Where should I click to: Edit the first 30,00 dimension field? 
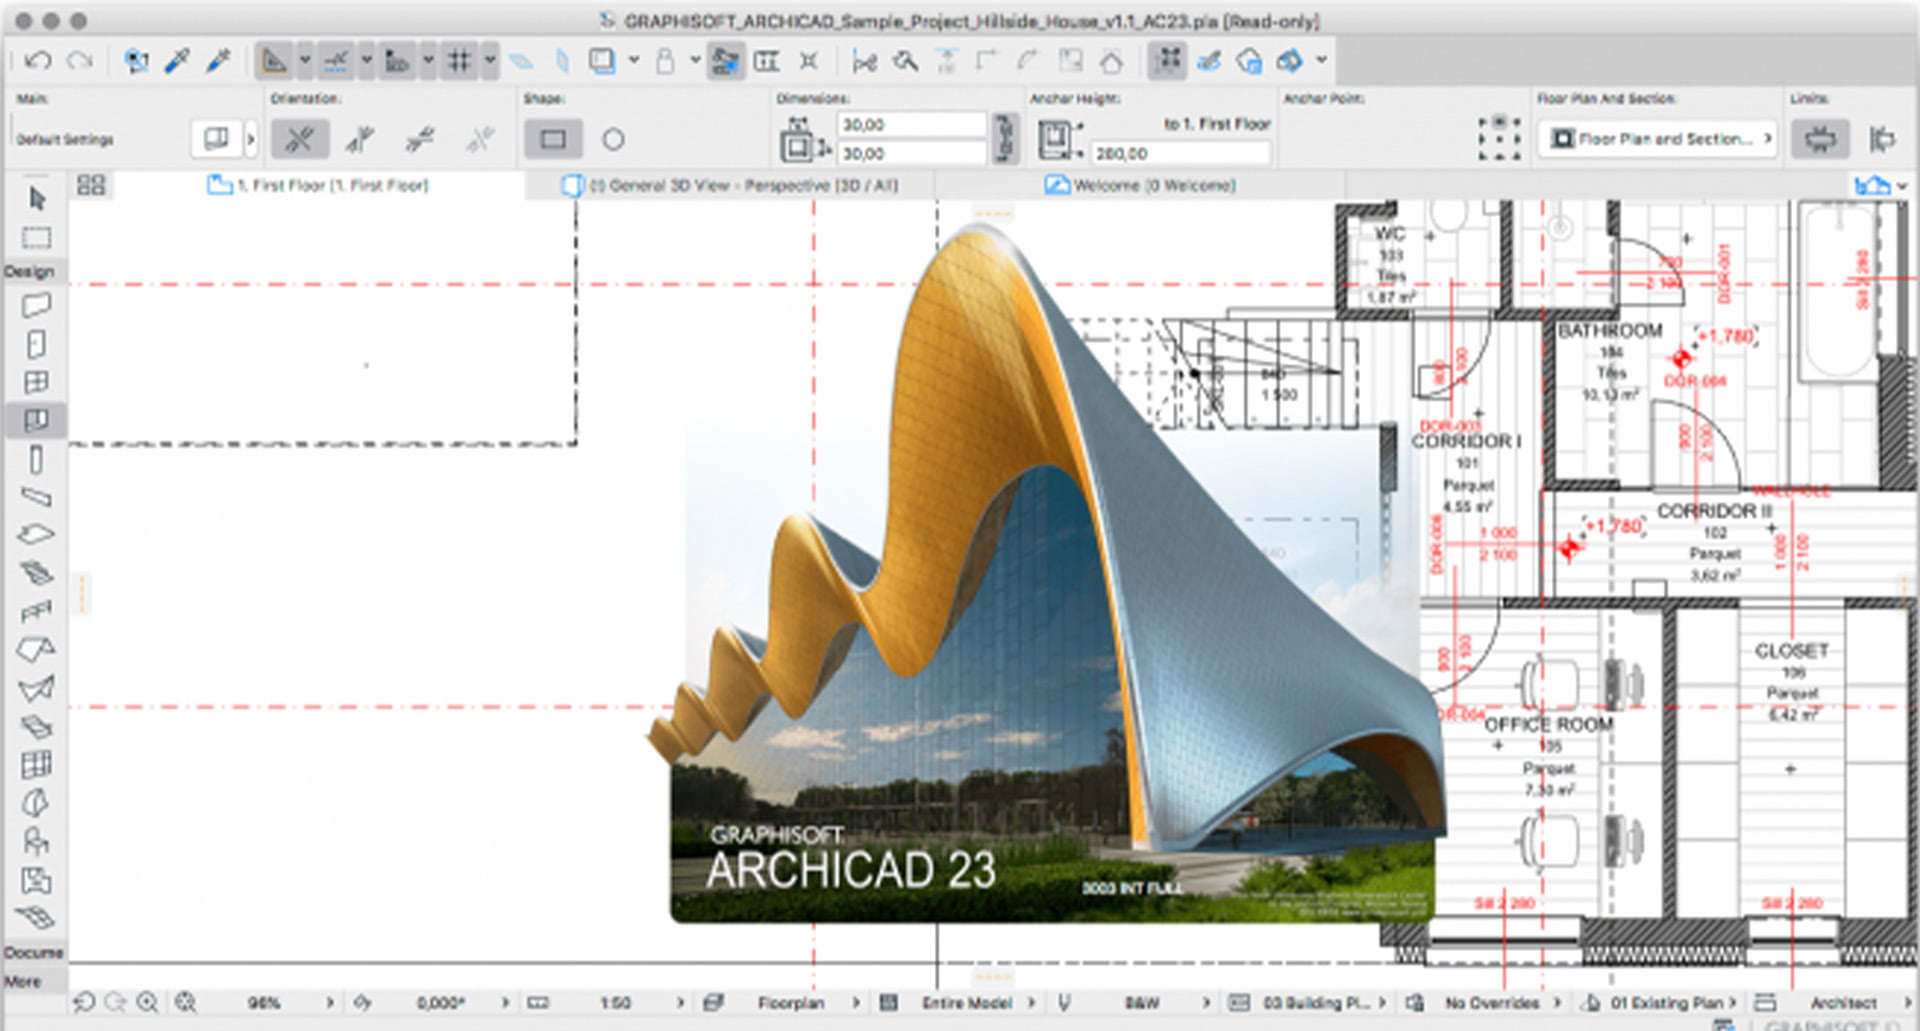[911, 124]
